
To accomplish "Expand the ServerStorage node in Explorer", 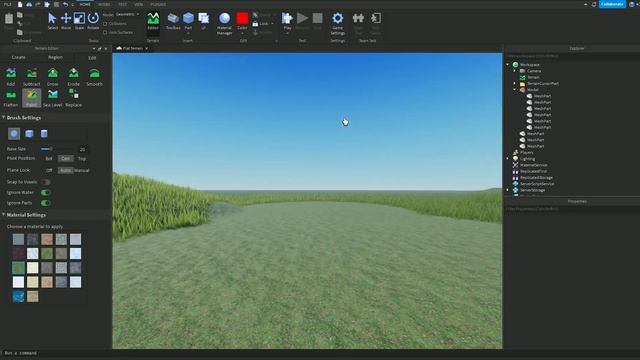I will [508, 190].
